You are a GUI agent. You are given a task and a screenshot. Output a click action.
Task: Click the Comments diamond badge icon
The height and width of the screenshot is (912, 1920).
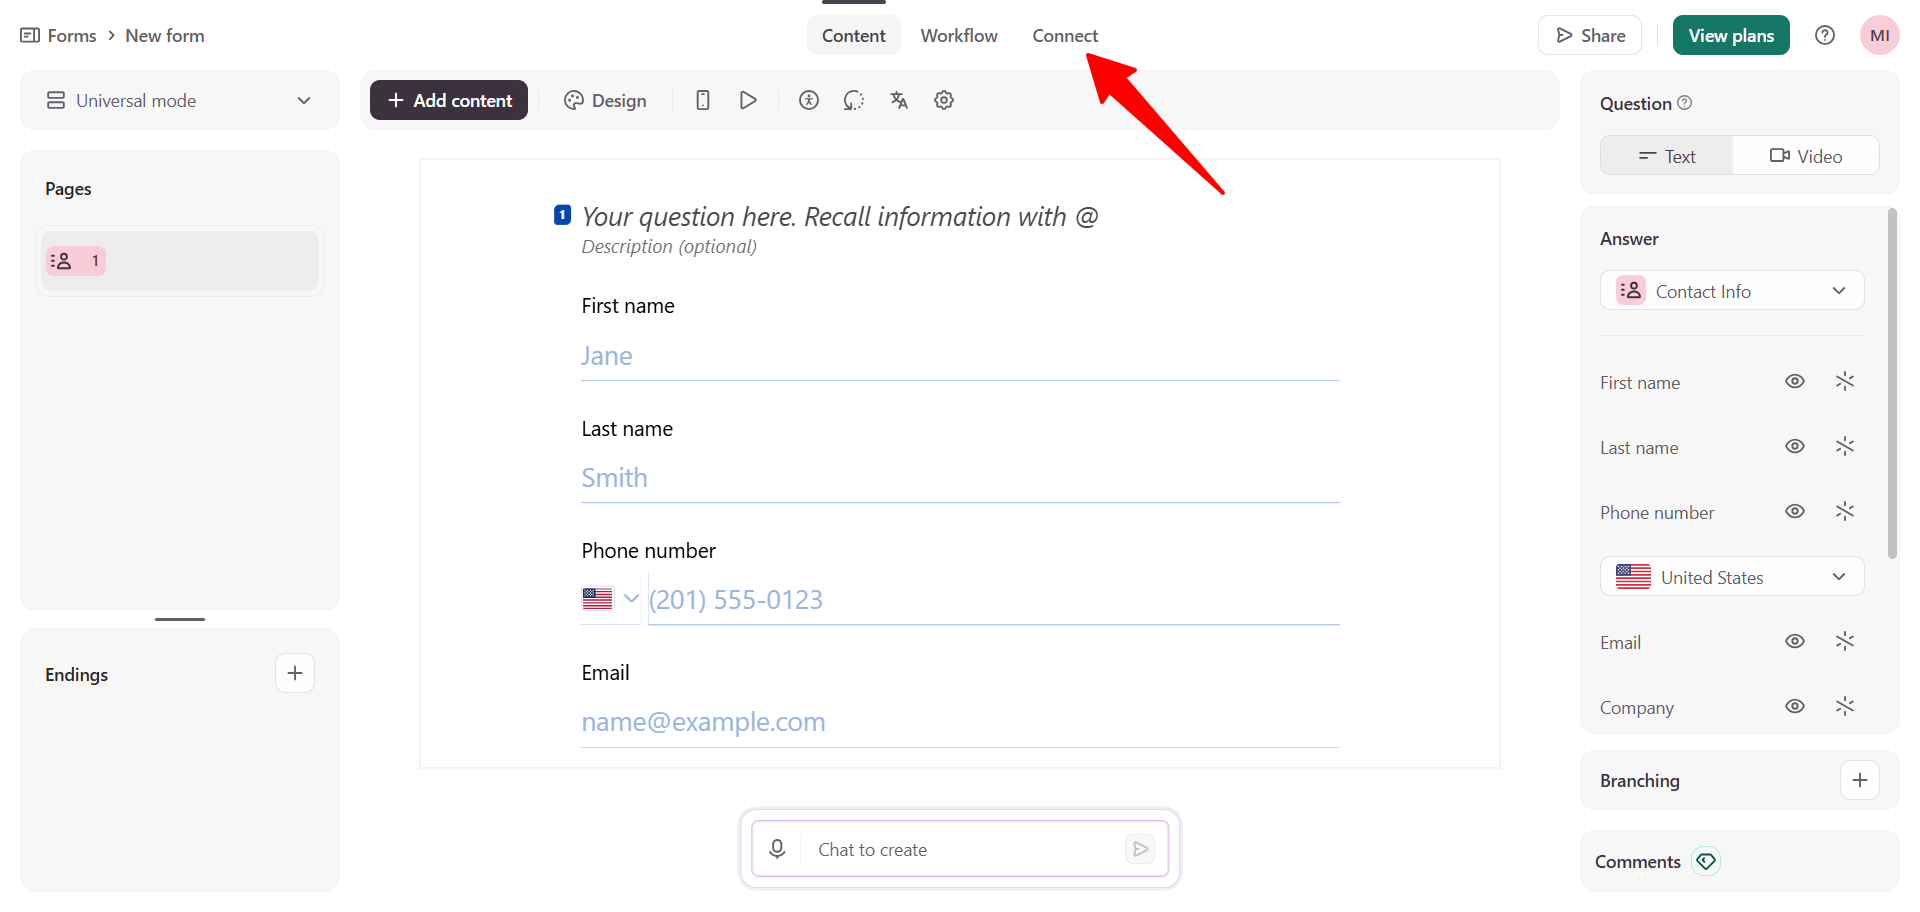(1706, 861)
